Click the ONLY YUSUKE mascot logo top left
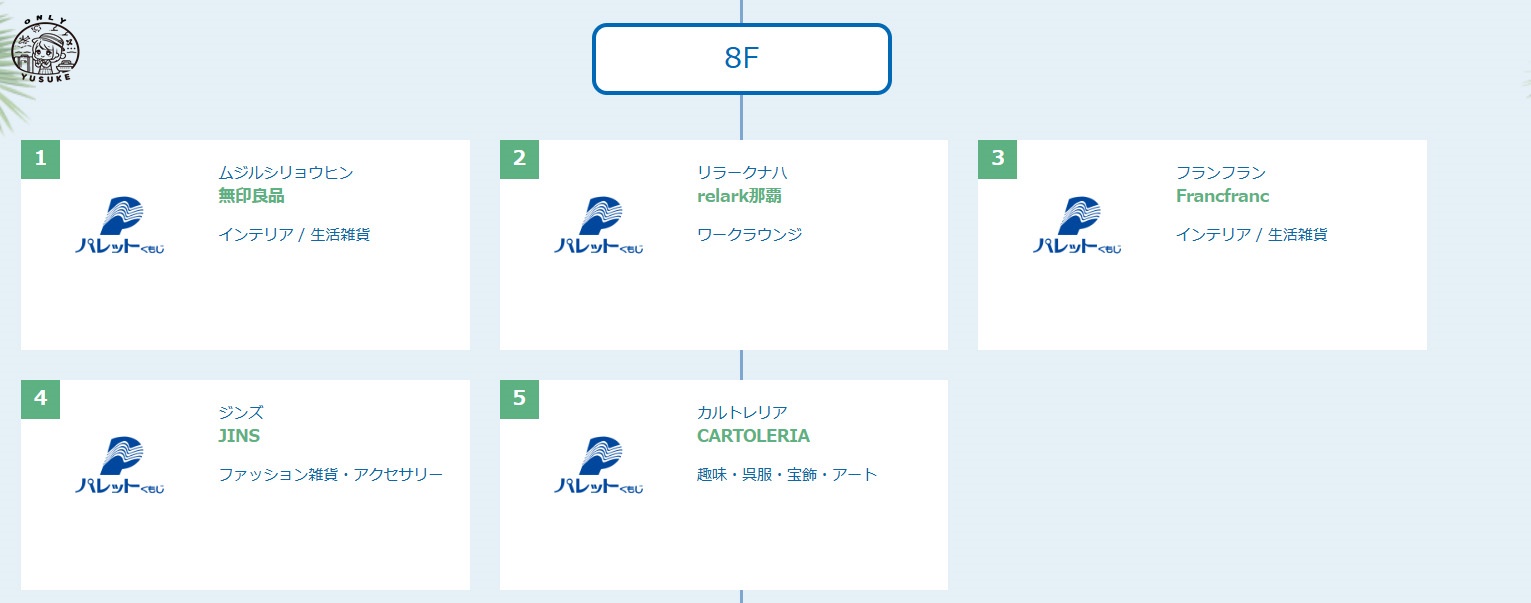 click(x=45, y=47)
